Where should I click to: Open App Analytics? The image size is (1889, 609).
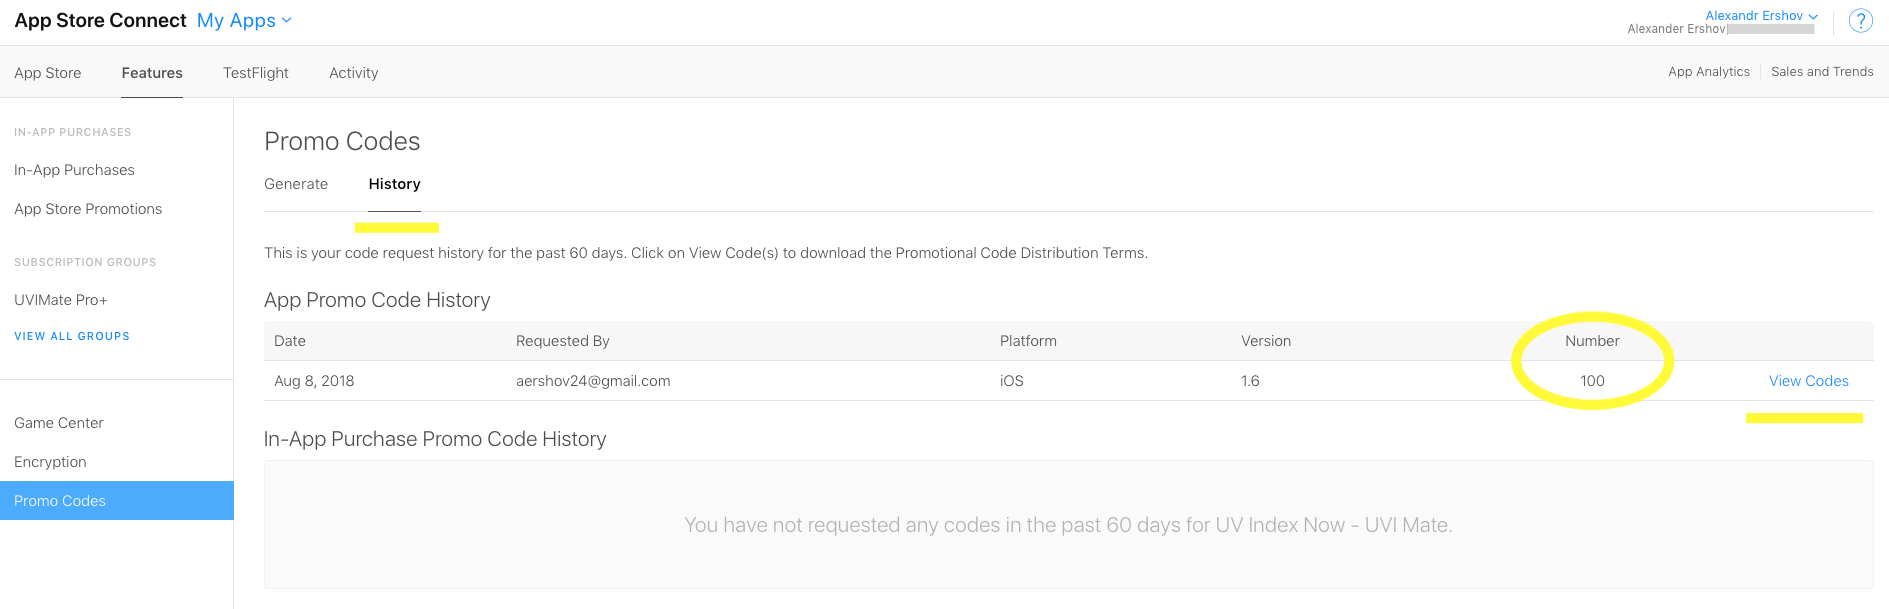(1708, 72)
